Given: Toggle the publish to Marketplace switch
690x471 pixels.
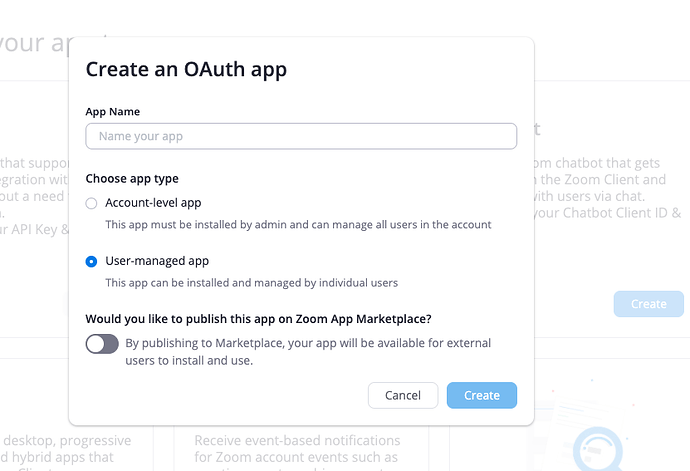Looking at the screenshot, I should pos(102,344).
